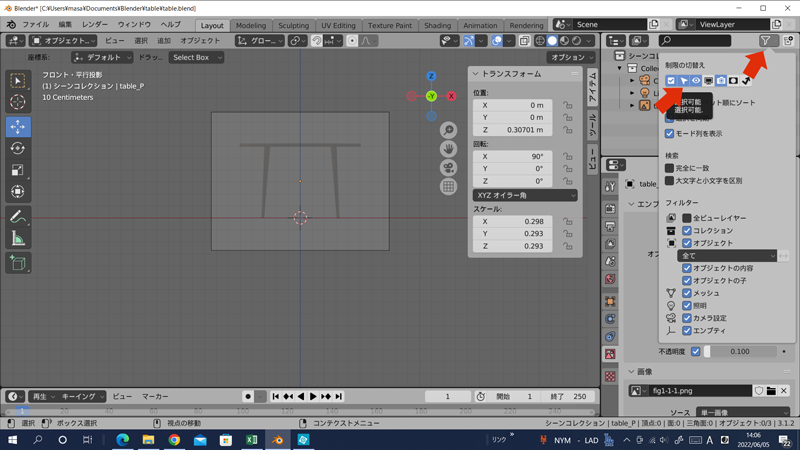This screenshot has width=800, height=450.
Task: Switch to the Modeling workspace tab
Action: [251, 26]
